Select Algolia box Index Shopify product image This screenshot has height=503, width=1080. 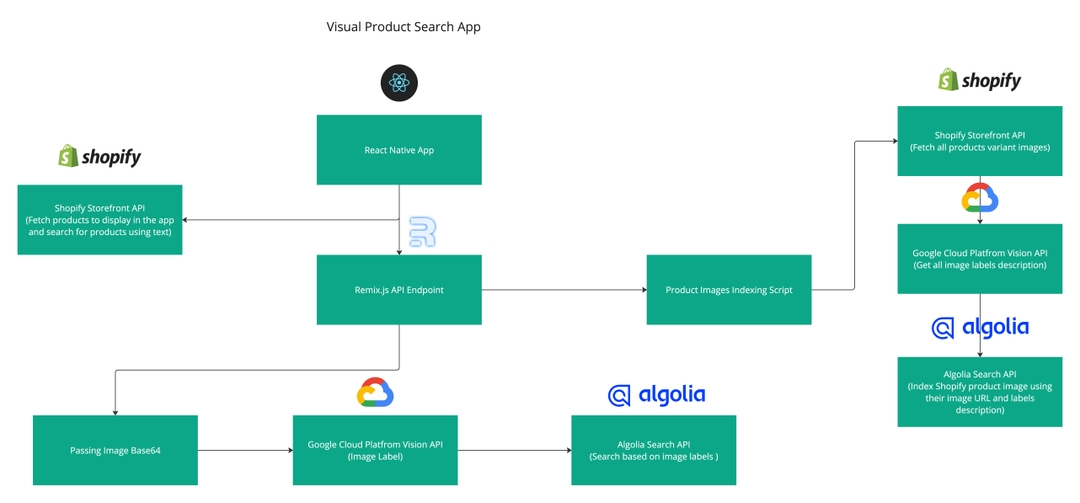980,392
